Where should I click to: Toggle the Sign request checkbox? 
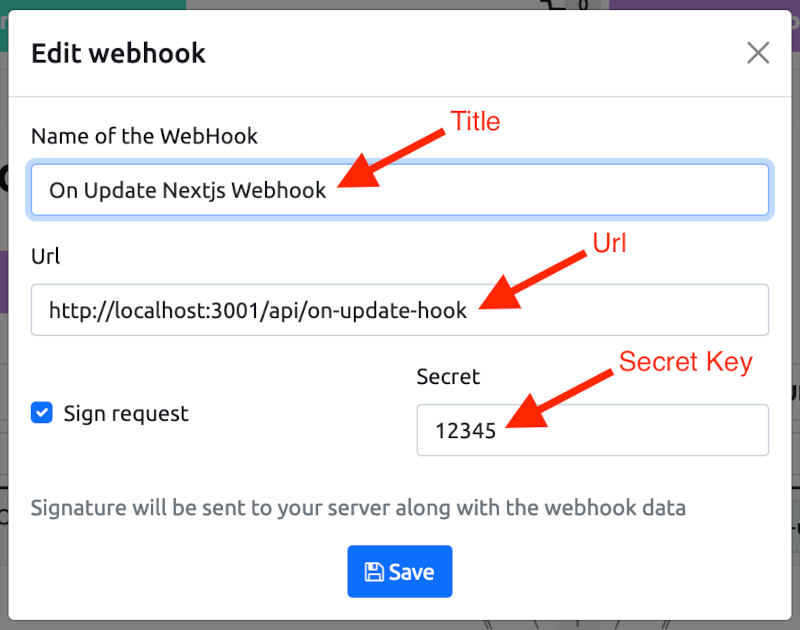[x=41, y=412]
